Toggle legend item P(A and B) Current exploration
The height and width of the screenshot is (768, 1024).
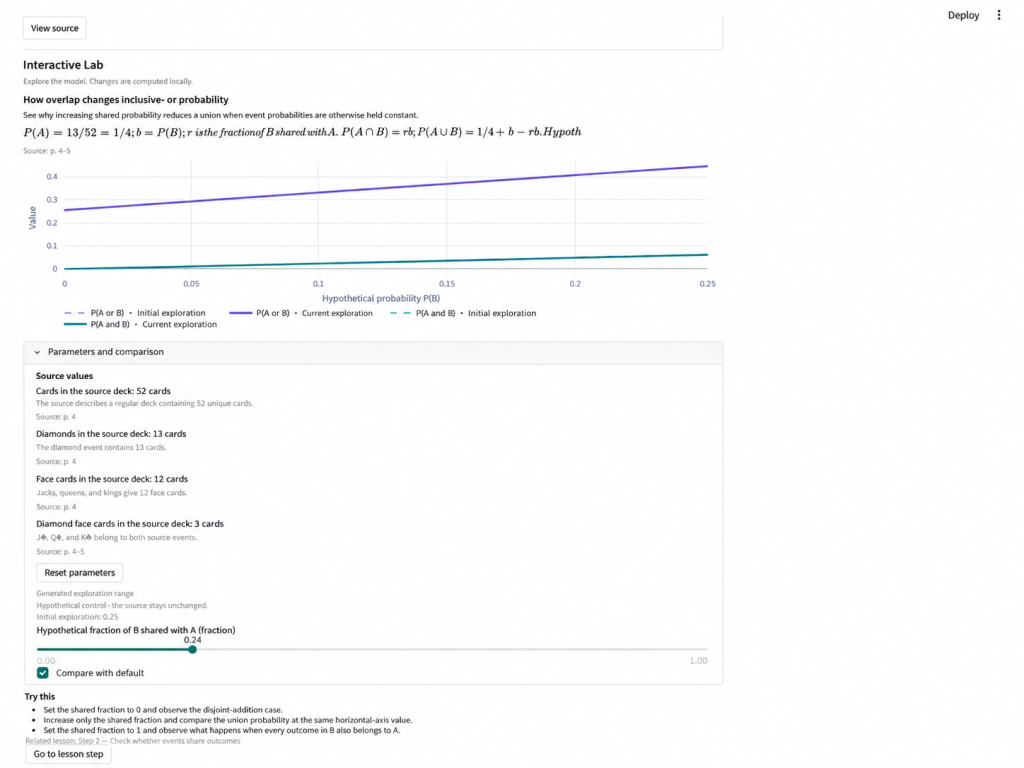tap(140, 325)
